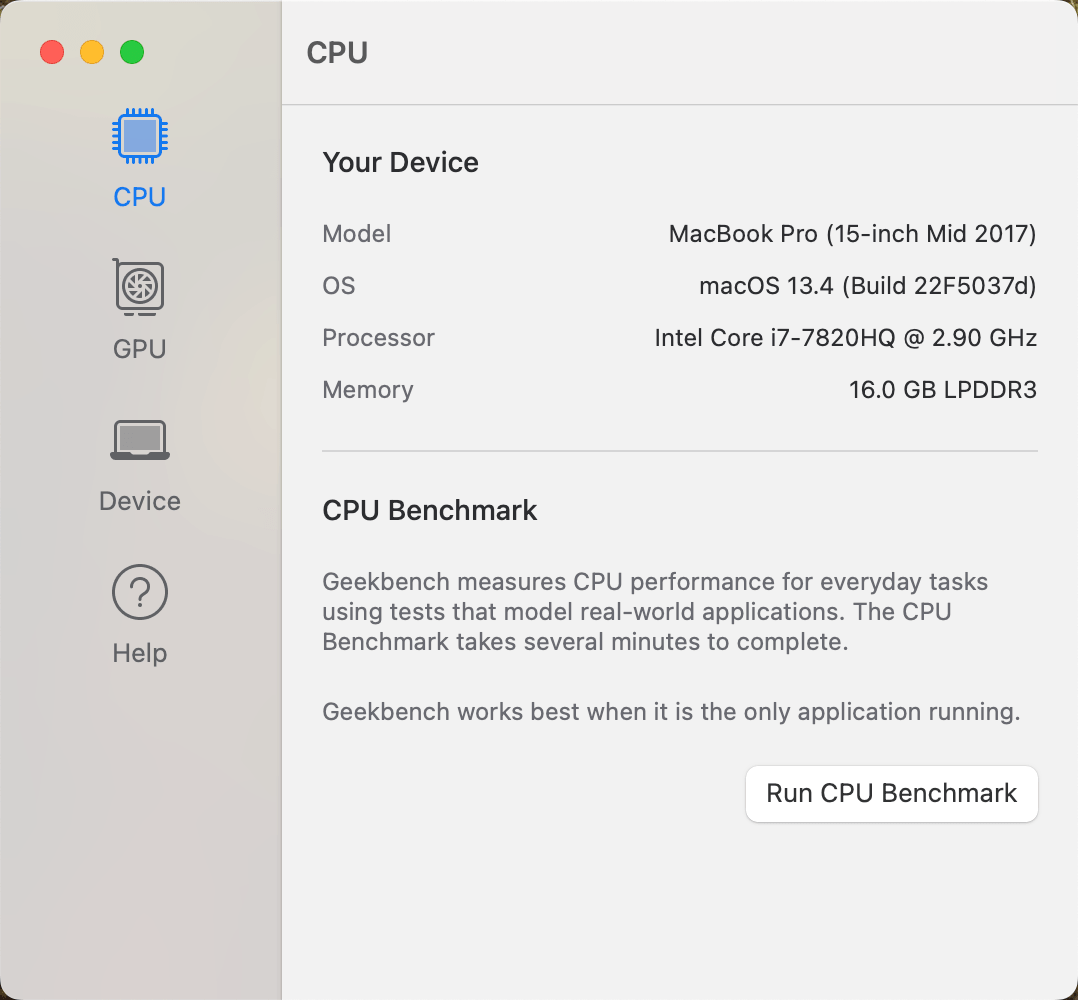
Task: Click the Geekbench works best notice text
Action: [x=671, y=712]
